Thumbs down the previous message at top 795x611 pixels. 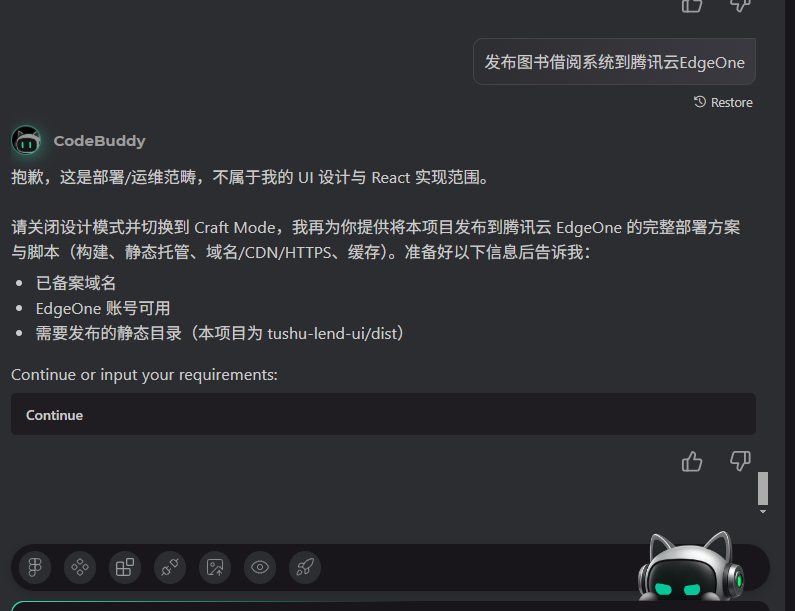pyautogui.click(x=740, y=6)
